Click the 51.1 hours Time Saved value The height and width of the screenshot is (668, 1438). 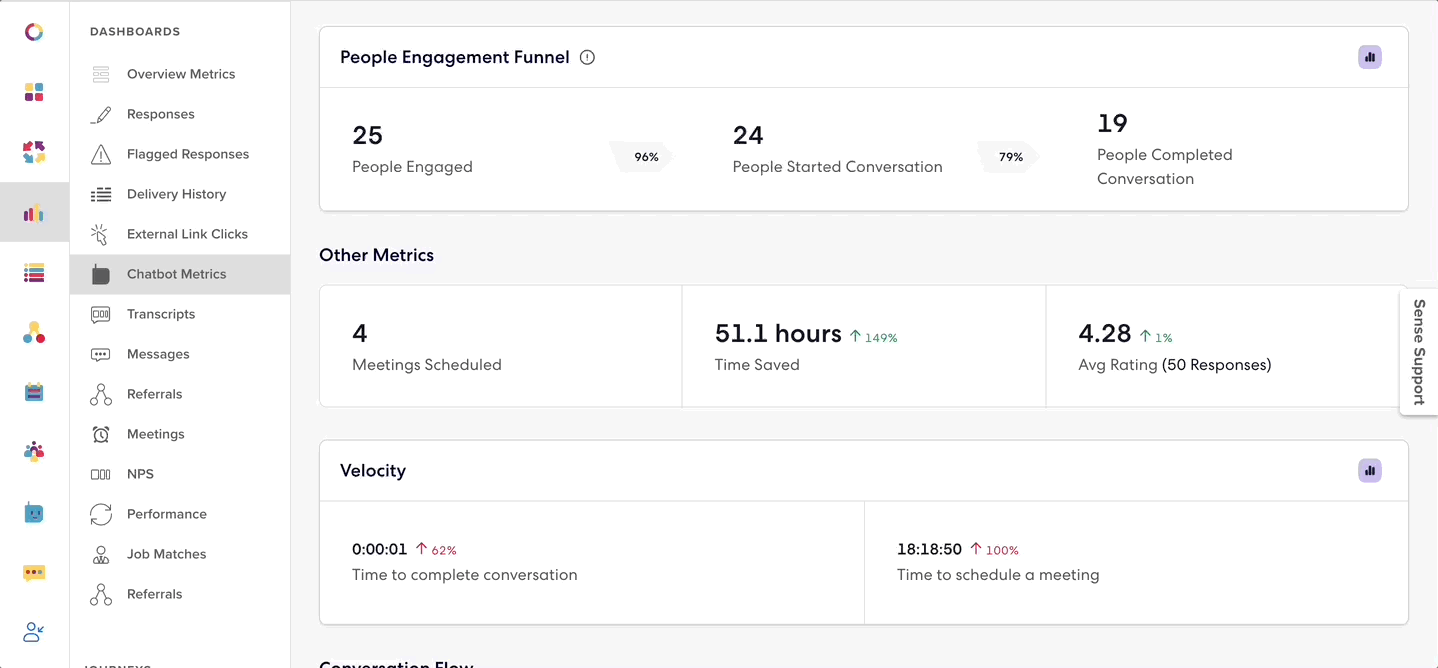[x=778, y=333]
